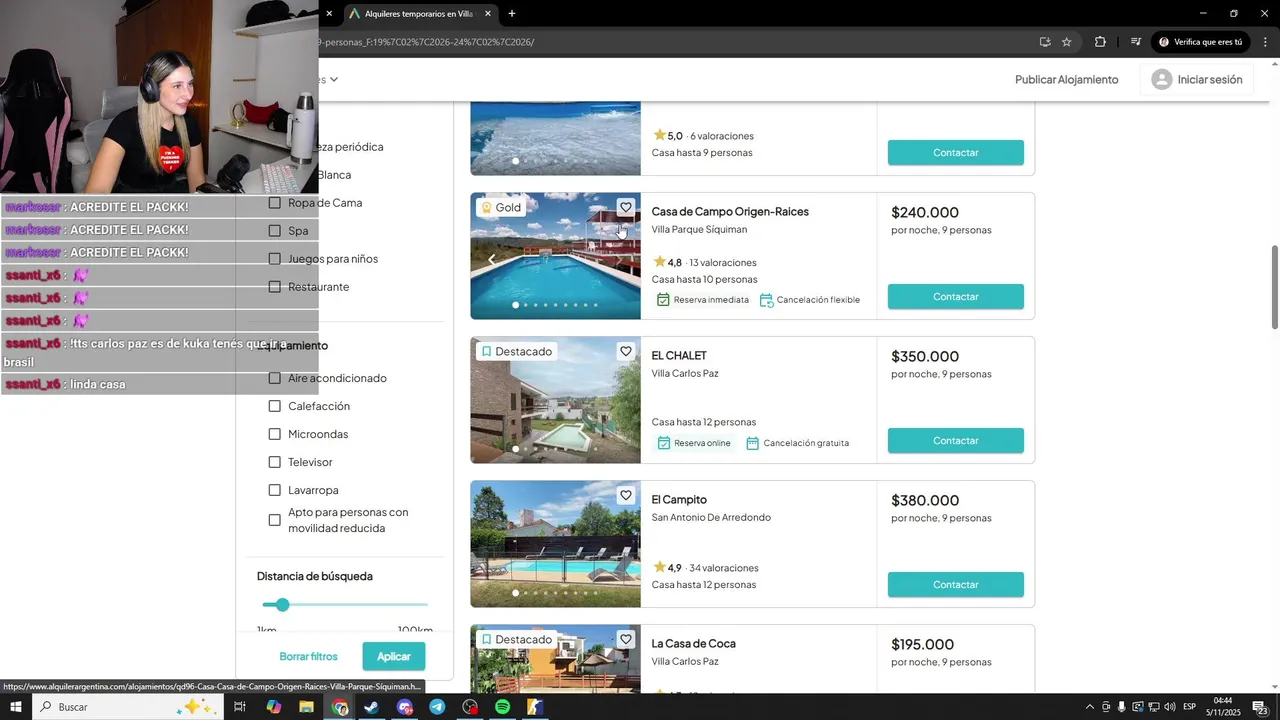Image resolution: width=1280 pixels, height=720 pixels.
Task: Click the browser address bar URL
Action: 428,42
